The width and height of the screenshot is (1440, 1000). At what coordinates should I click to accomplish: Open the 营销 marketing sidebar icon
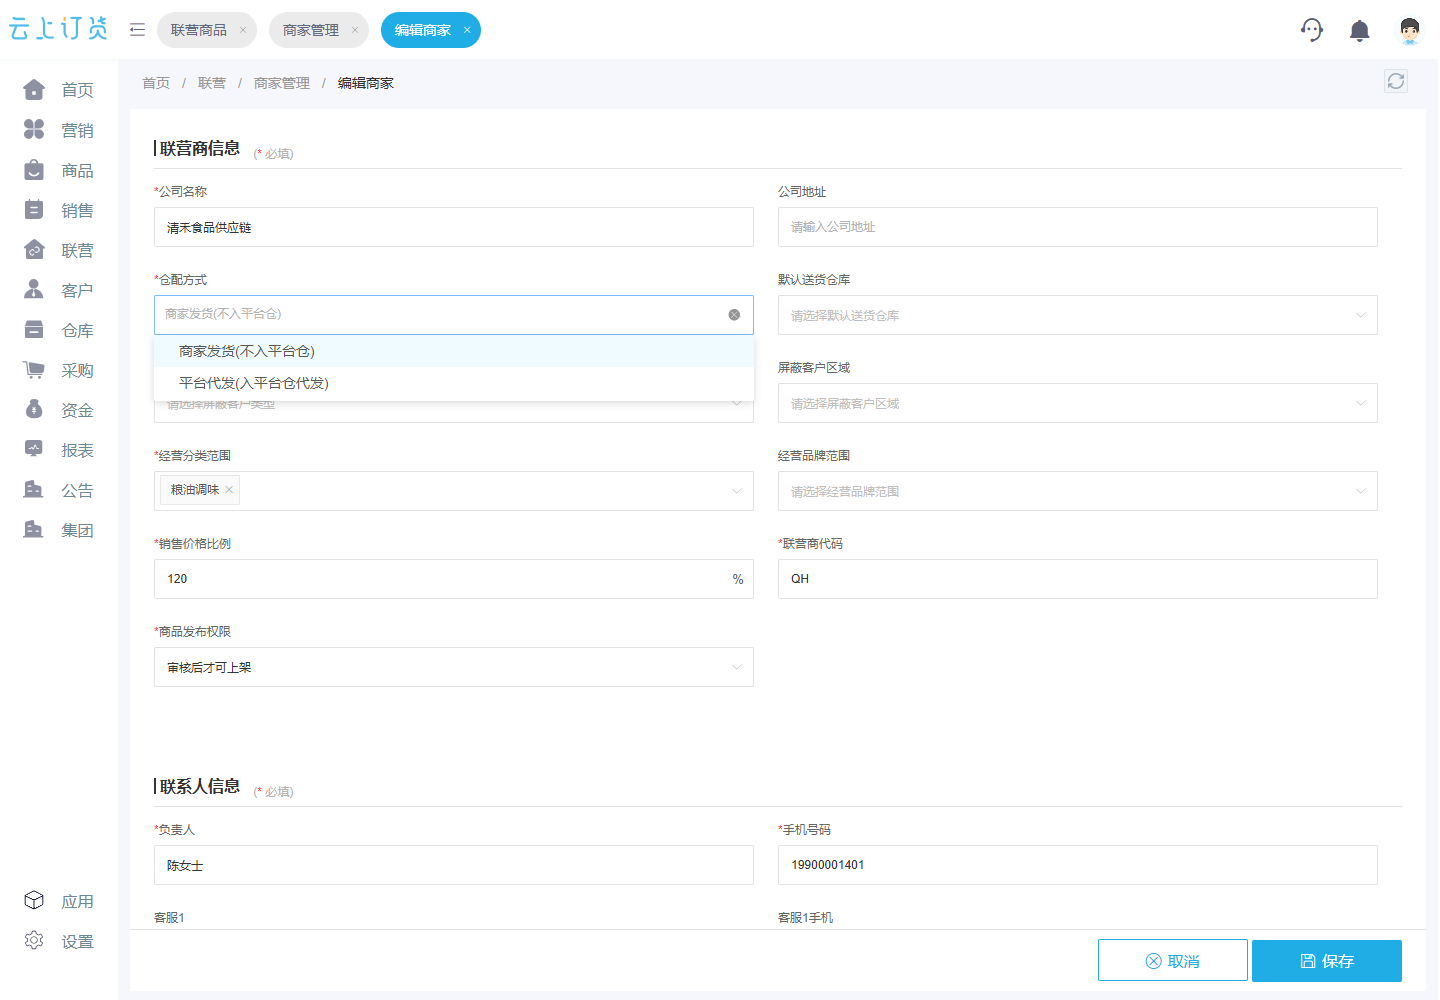tap(34, 130)
